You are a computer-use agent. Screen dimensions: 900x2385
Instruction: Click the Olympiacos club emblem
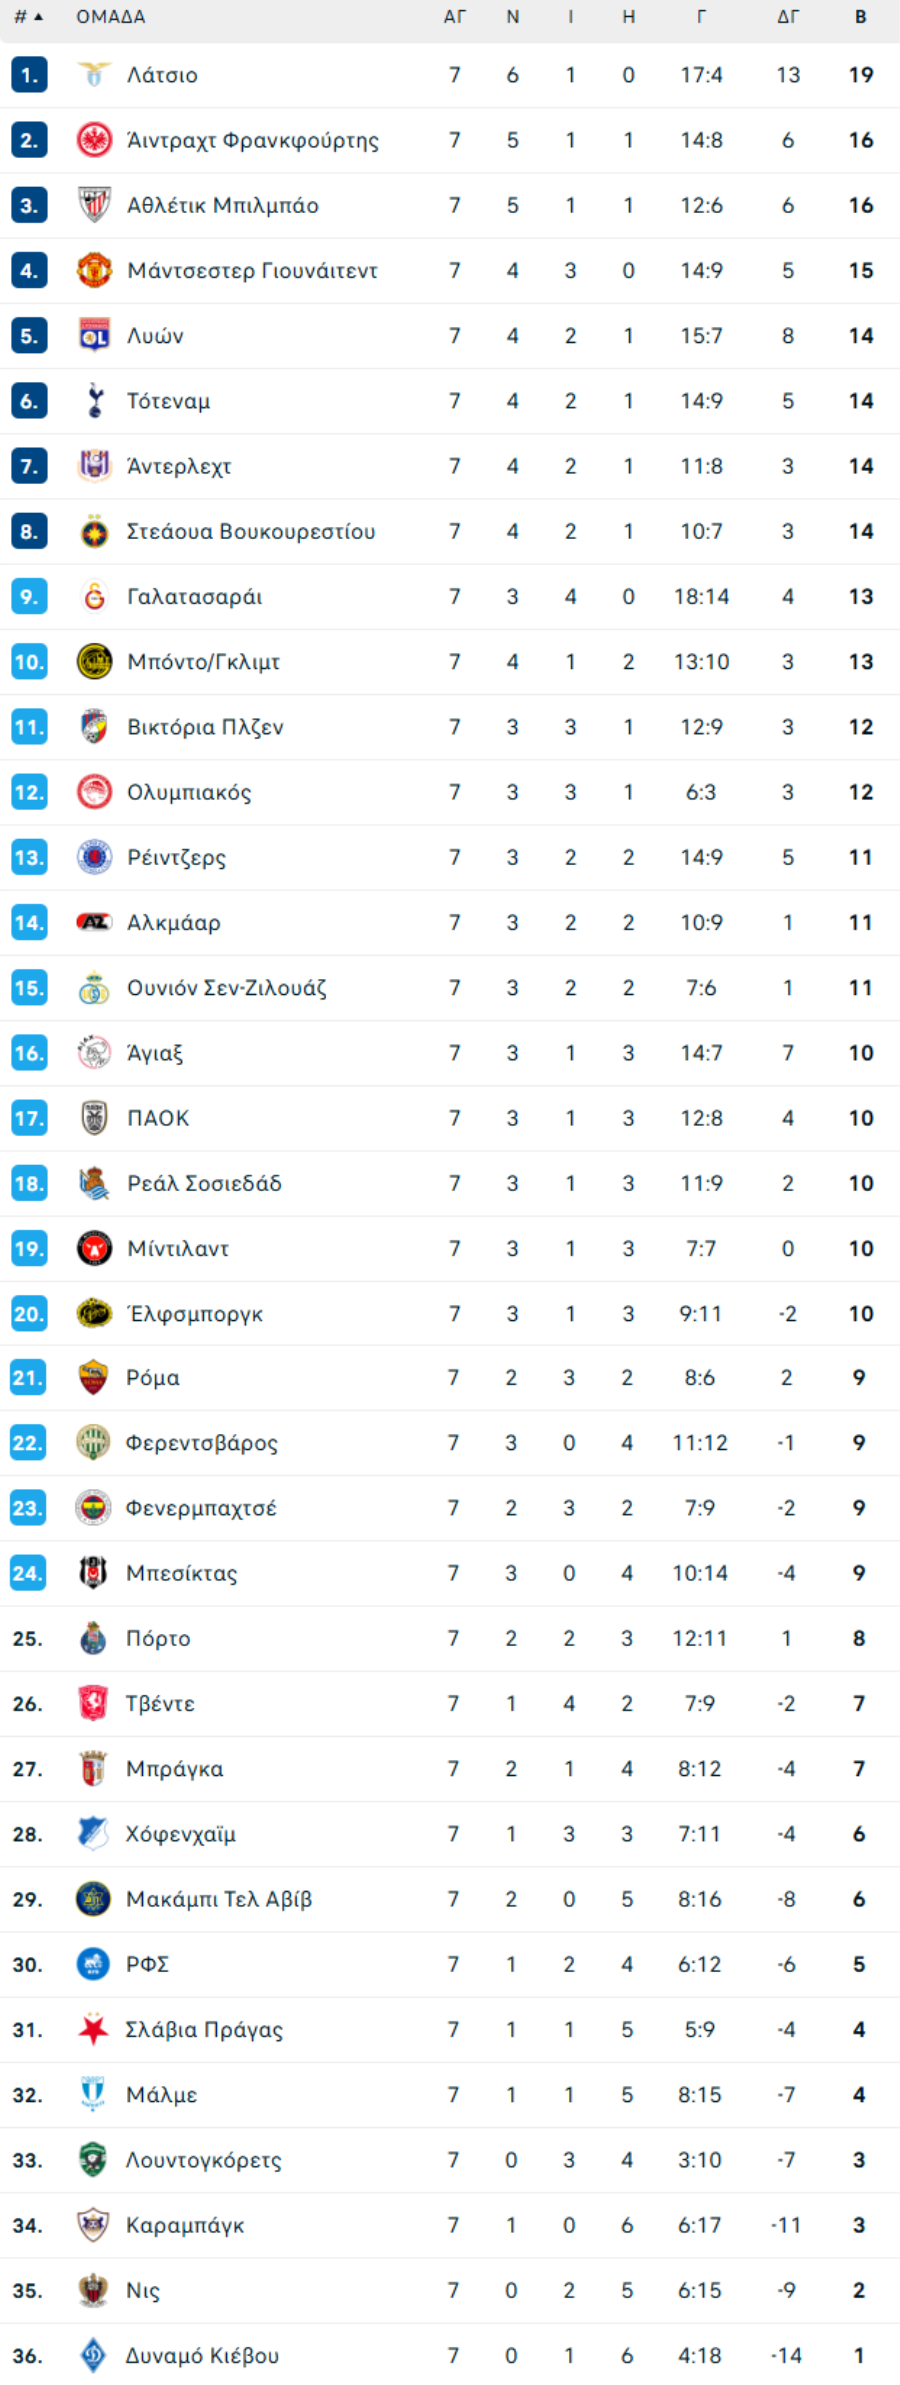tap(94, 792)
